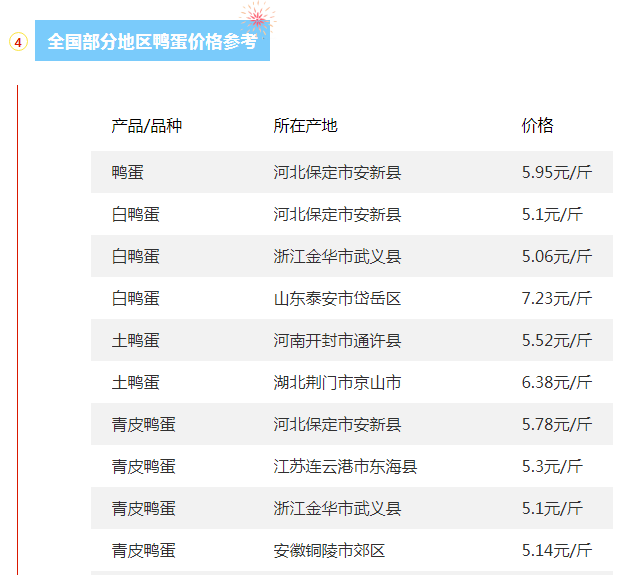Click the circled number 4 icon
This screenshot has height=575, width=630.
[17, 43]
